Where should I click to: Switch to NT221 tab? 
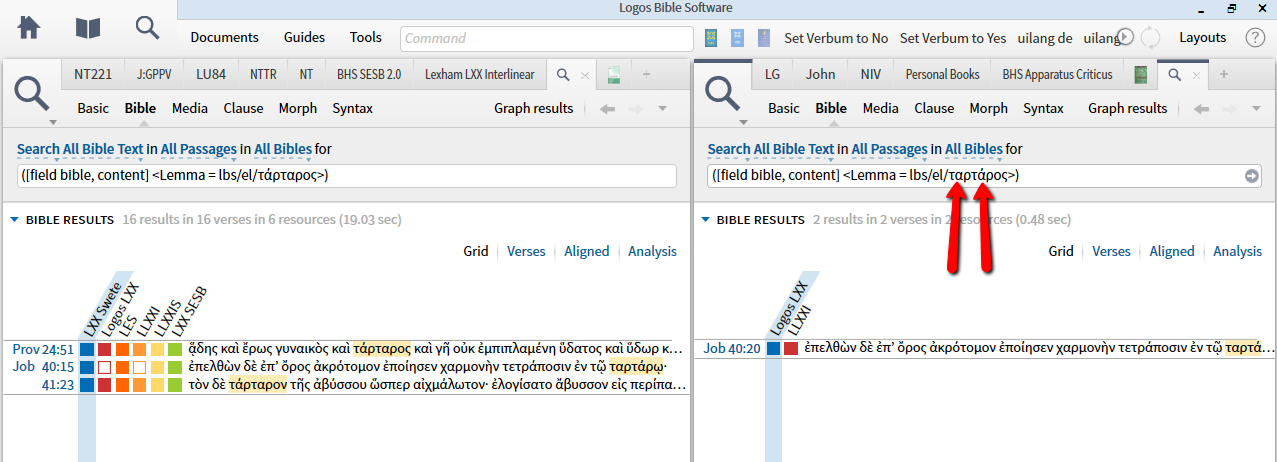pos(92,74)
